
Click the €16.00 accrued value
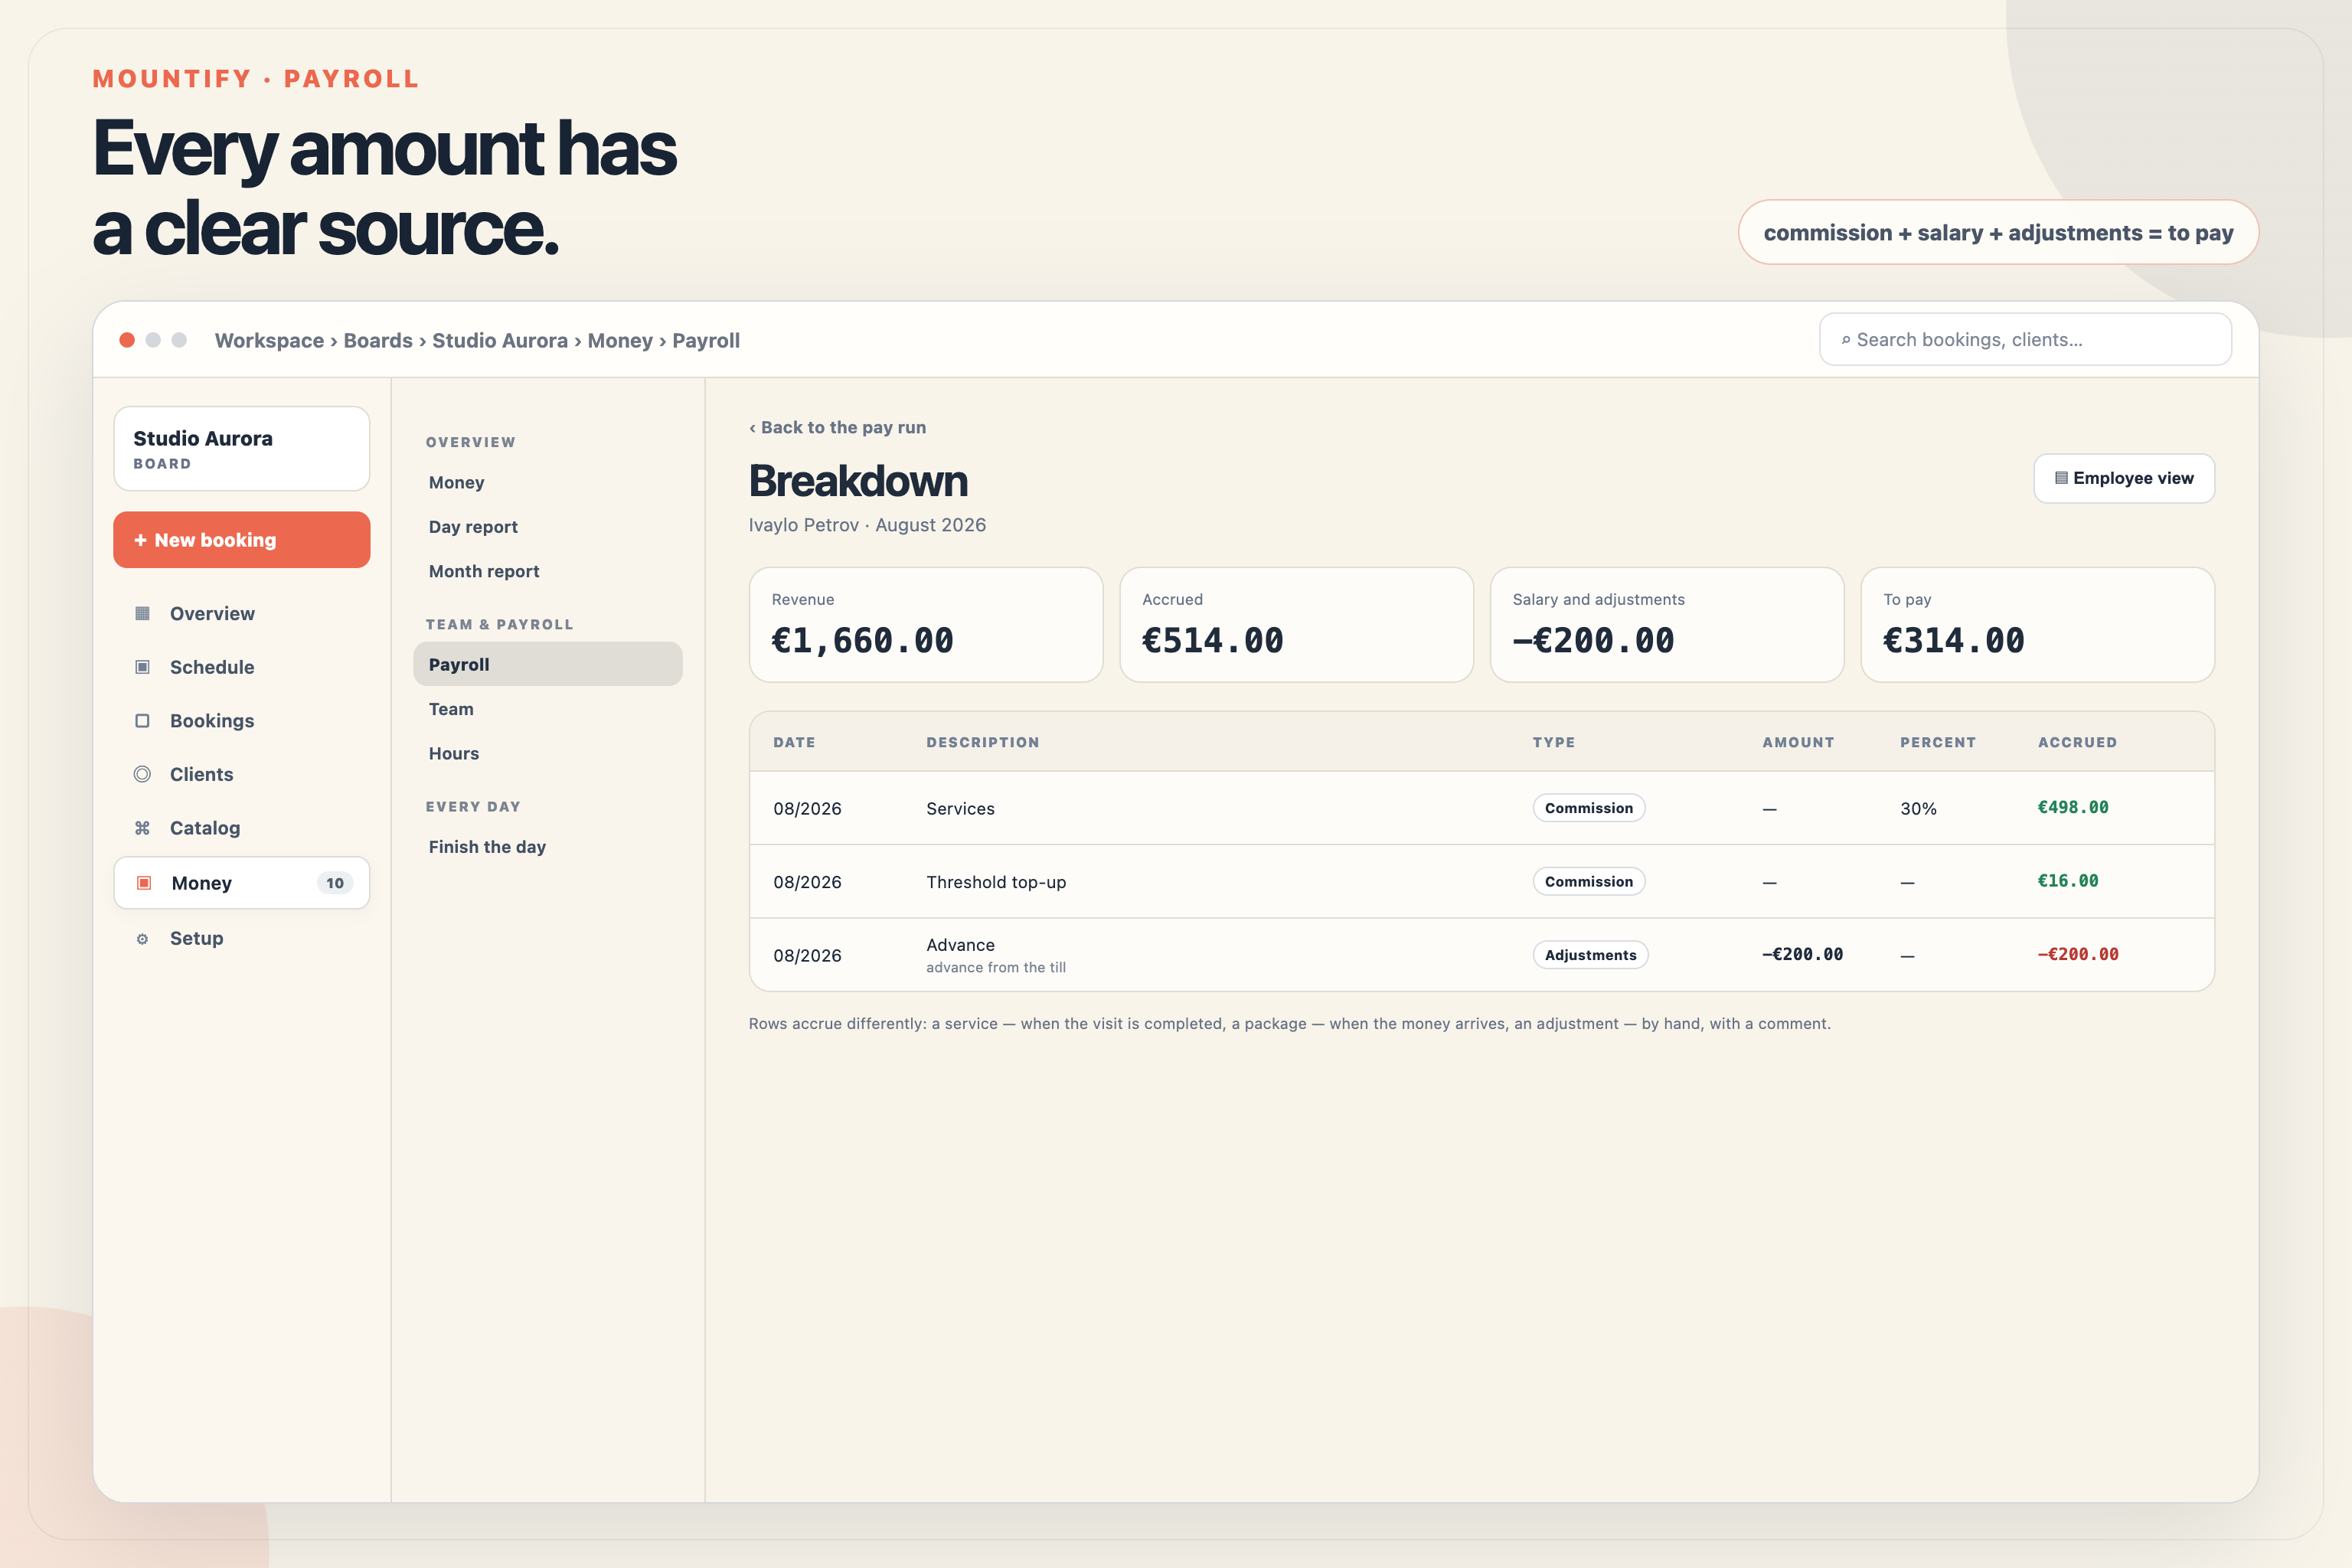click(2068, 881)
